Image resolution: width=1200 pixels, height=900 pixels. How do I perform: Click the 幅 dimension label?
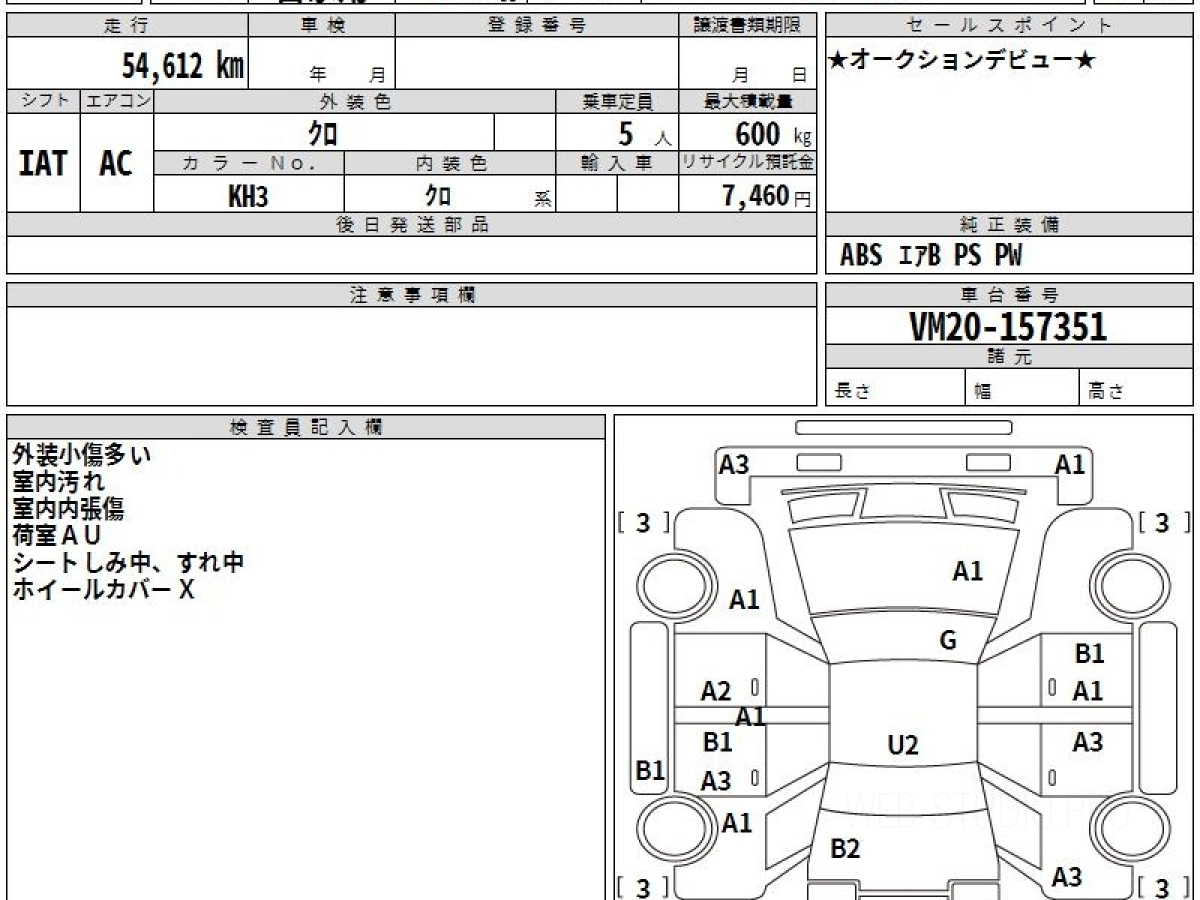coord(983,391)
